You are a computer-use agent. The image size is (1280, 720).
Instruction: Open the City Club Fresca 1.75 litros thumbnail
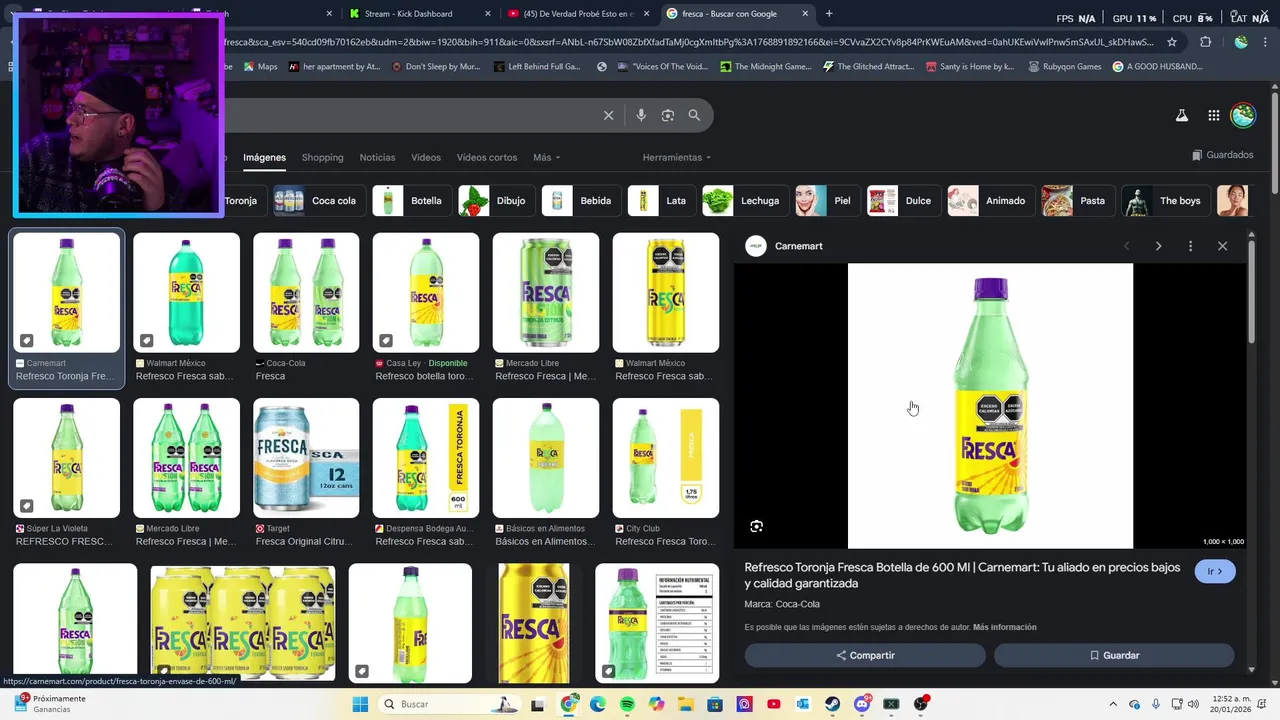(x=666, y=458)
